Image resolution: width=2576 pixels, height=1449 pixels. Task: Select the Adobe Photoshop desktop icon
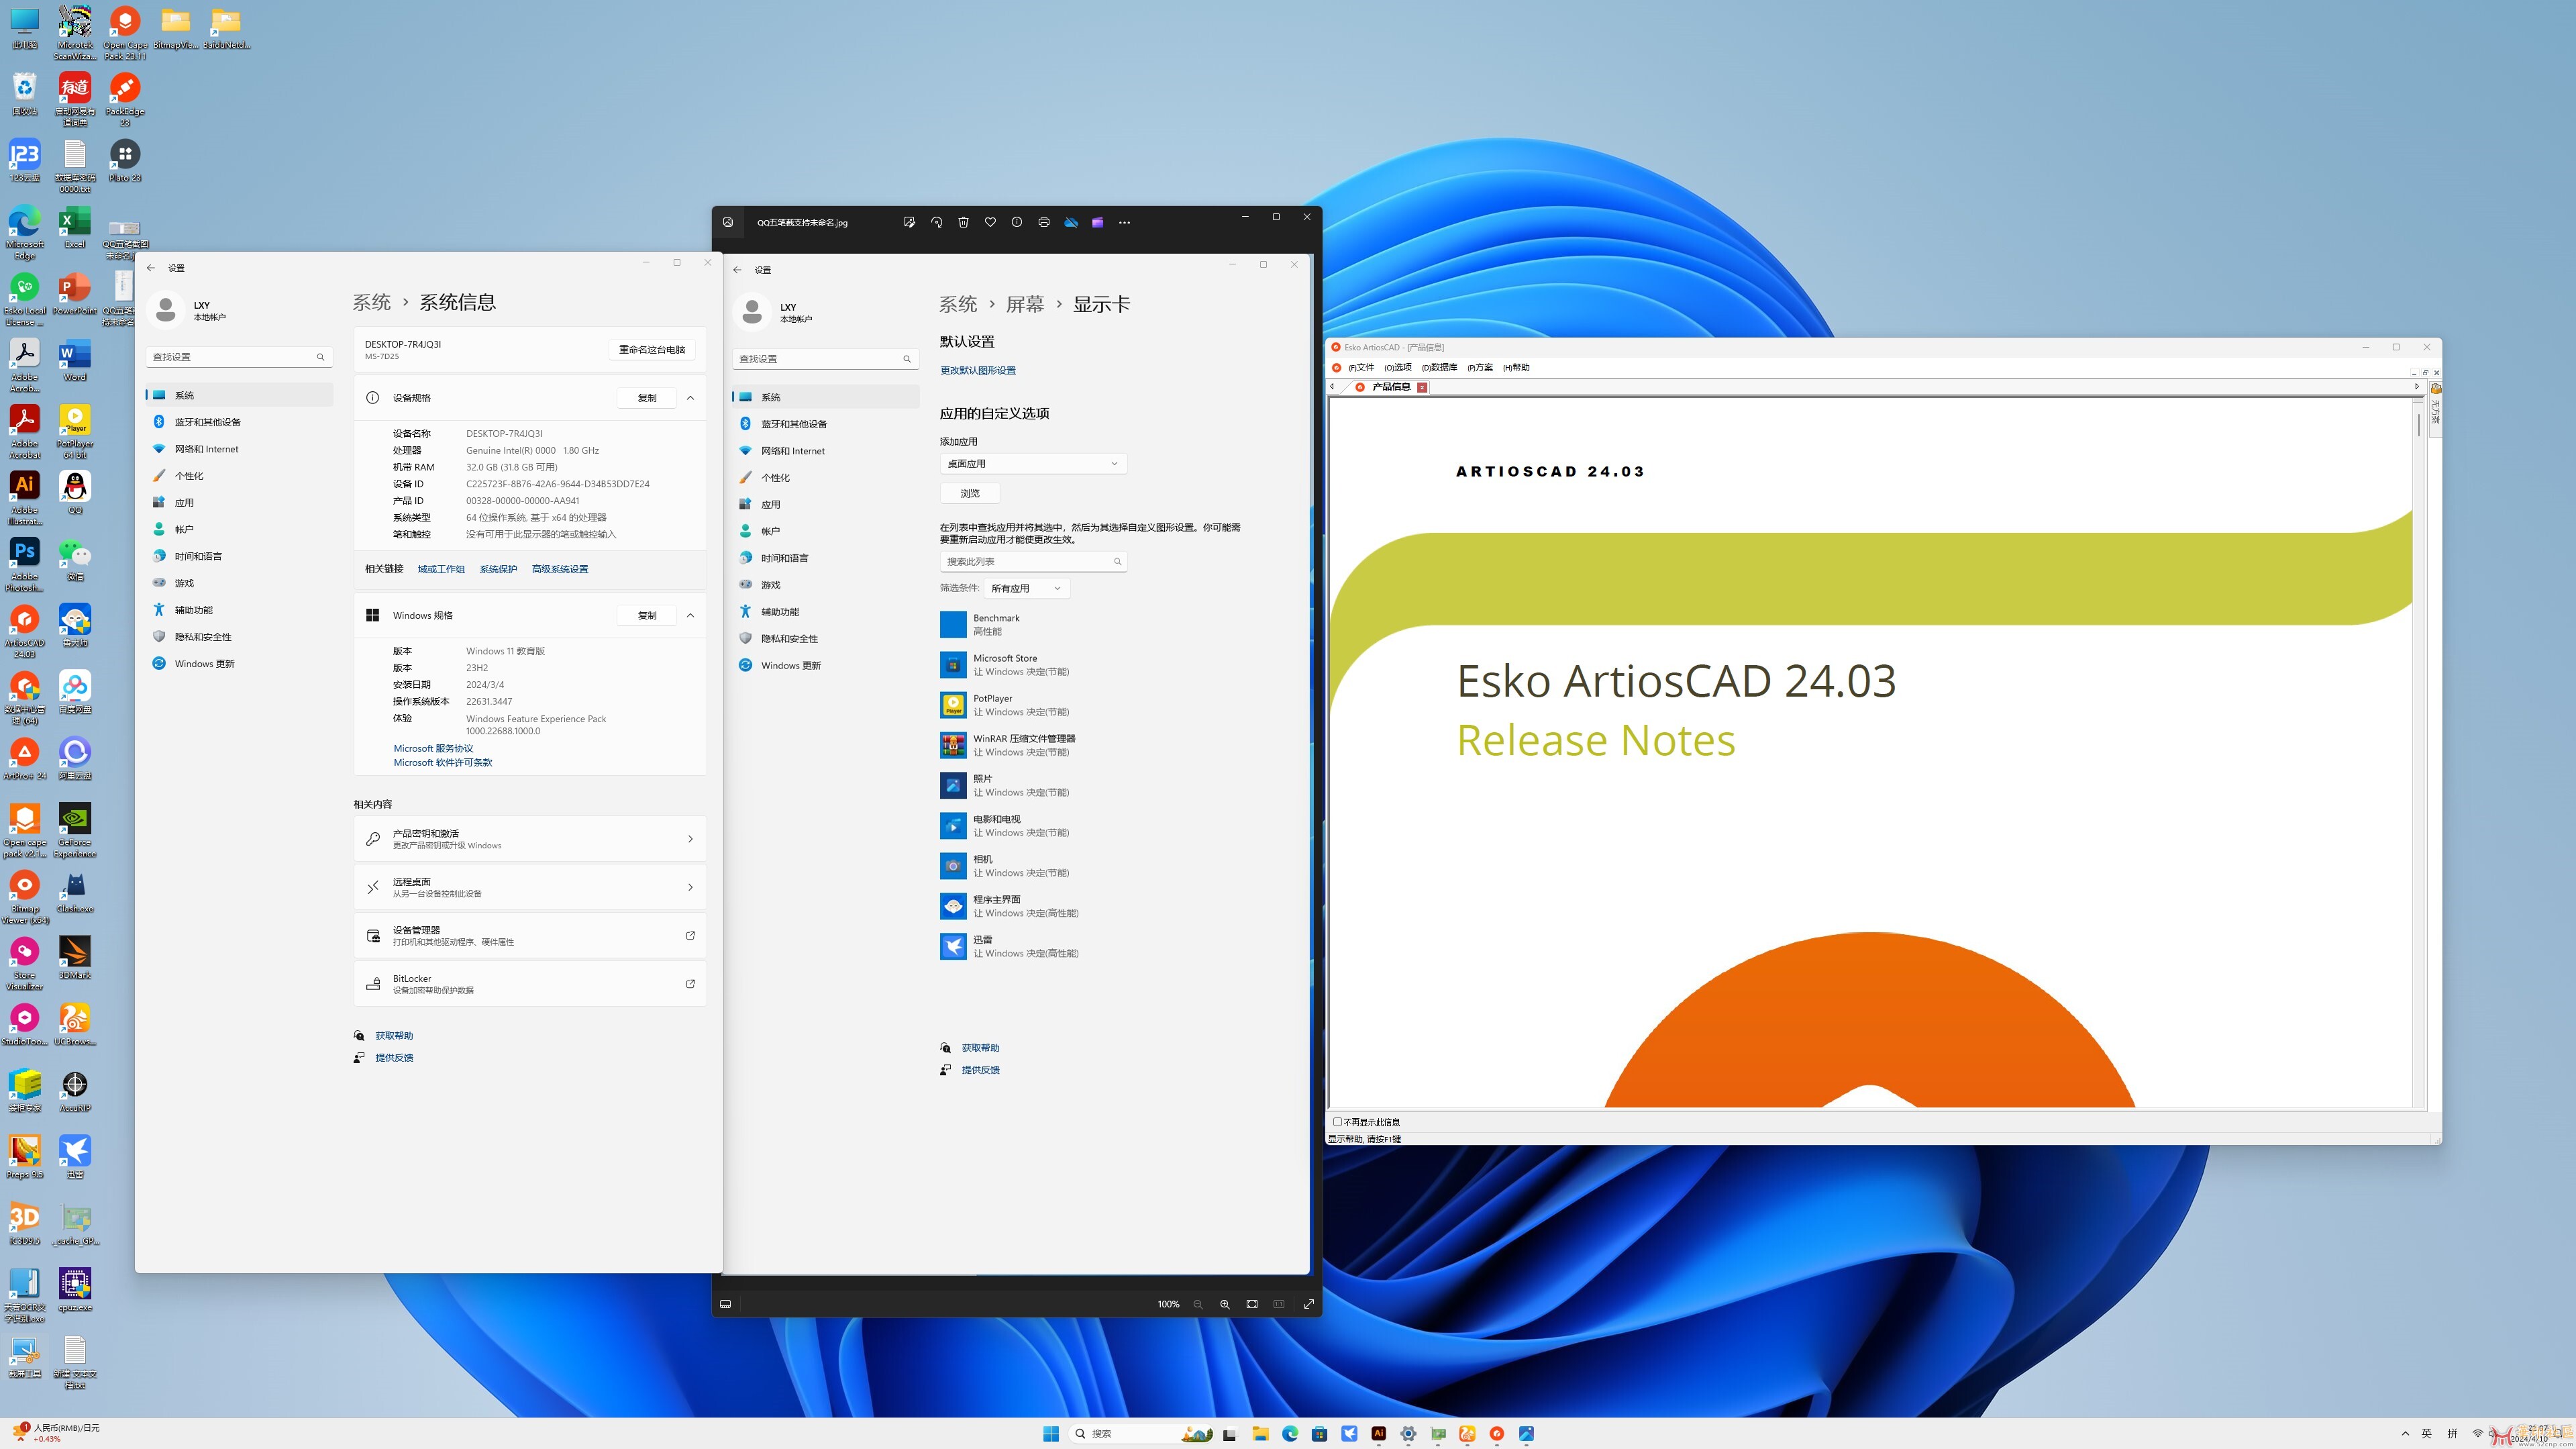25,564
